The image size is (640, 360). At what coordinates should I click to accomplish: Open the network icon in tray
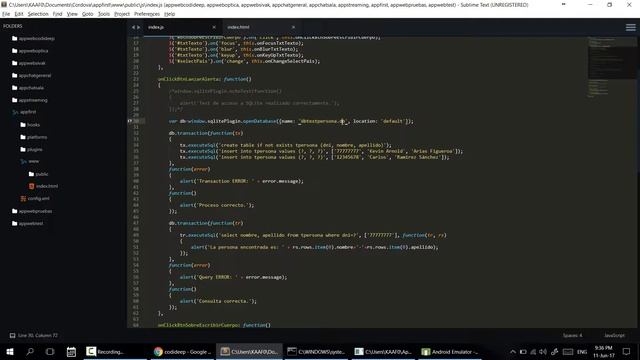point(533,351)
